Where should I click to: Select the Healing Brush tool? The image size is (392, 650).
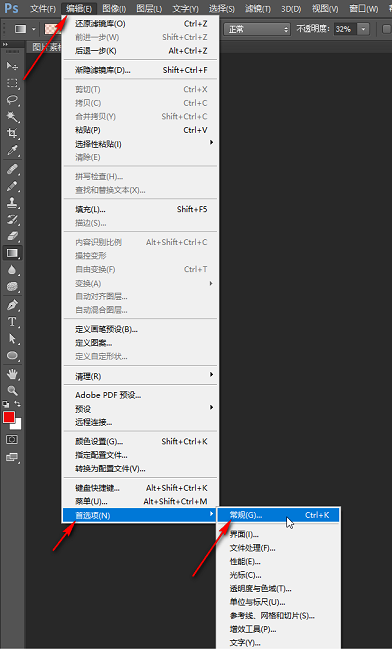click(x=12, y=169)
